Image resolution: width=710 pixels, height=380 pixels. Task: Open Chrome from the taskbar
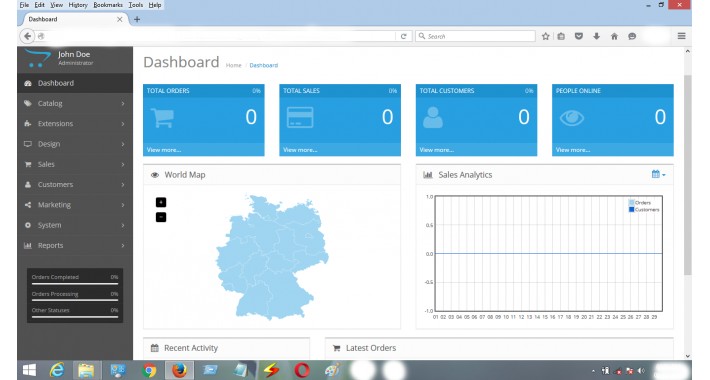click(148, 370)
